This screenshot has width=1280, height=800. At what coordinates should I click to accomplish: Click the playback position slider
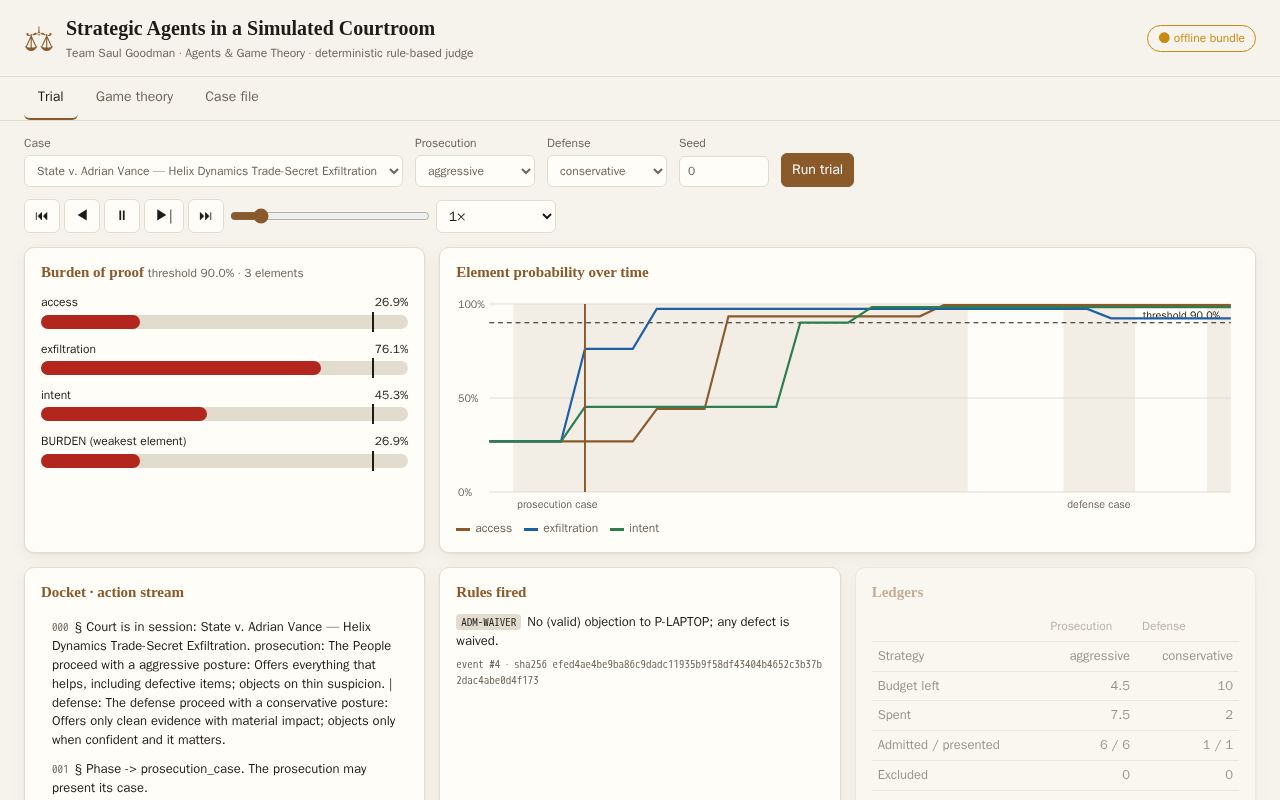[x=330, y=216]
